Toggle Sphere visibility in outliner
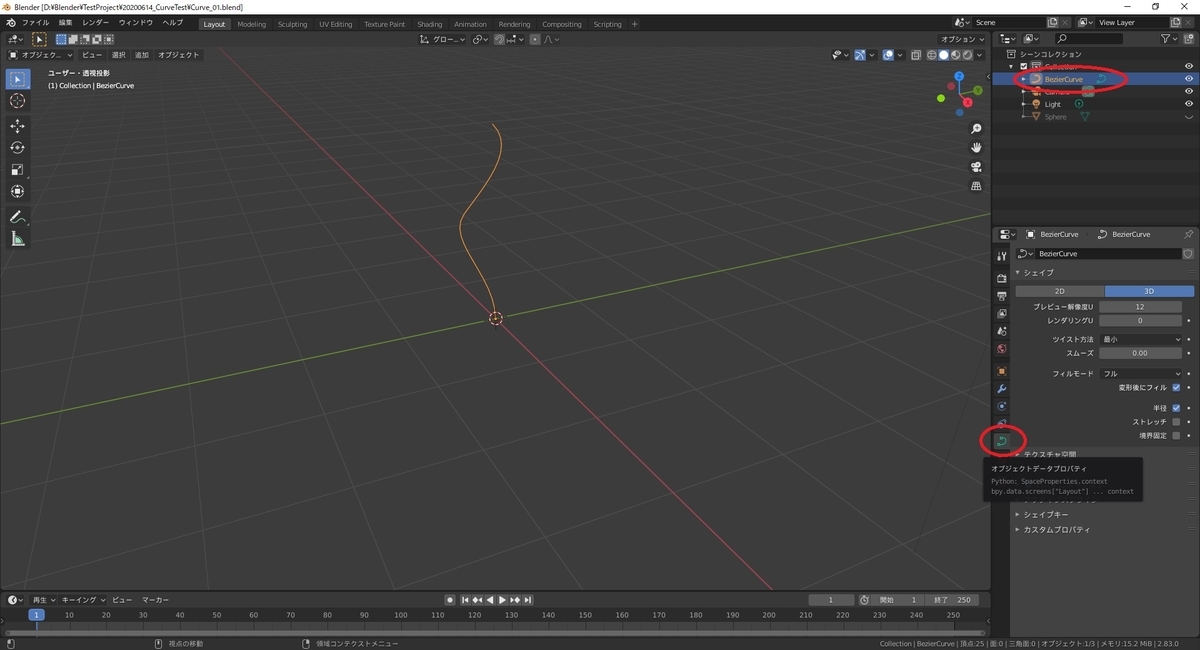Screen dimensions: 1200x650 (1189, 117)
